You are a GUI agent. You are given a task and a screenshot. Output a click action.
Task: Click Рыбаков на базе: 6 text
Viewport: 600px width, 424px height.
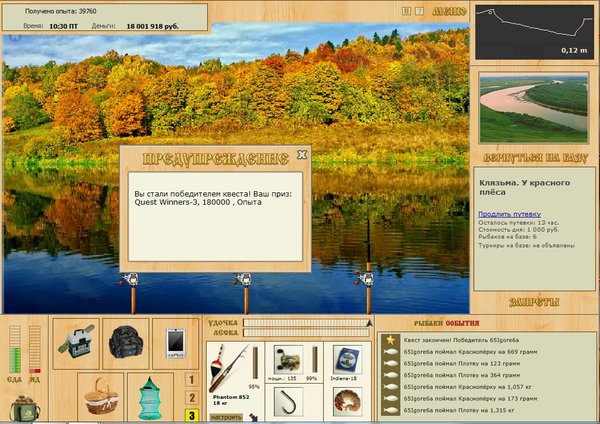click(x=507, y=237)
